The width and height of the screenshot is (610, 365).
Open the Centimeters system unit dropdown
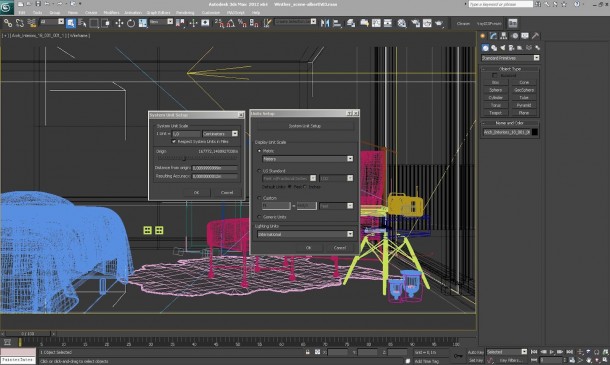pyautogui.click(x=220, y=133)
